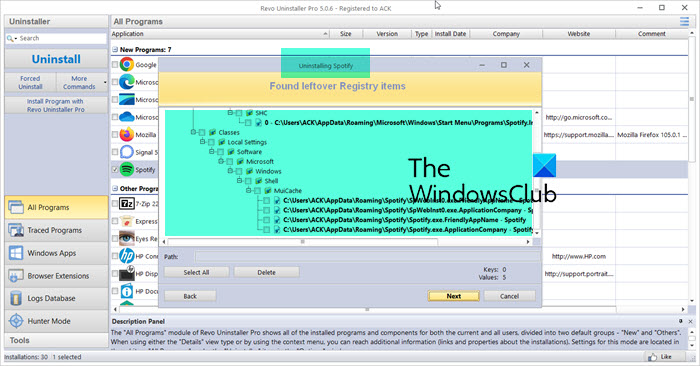Uncheck the Spotify program checkbox

pos(115,170)
